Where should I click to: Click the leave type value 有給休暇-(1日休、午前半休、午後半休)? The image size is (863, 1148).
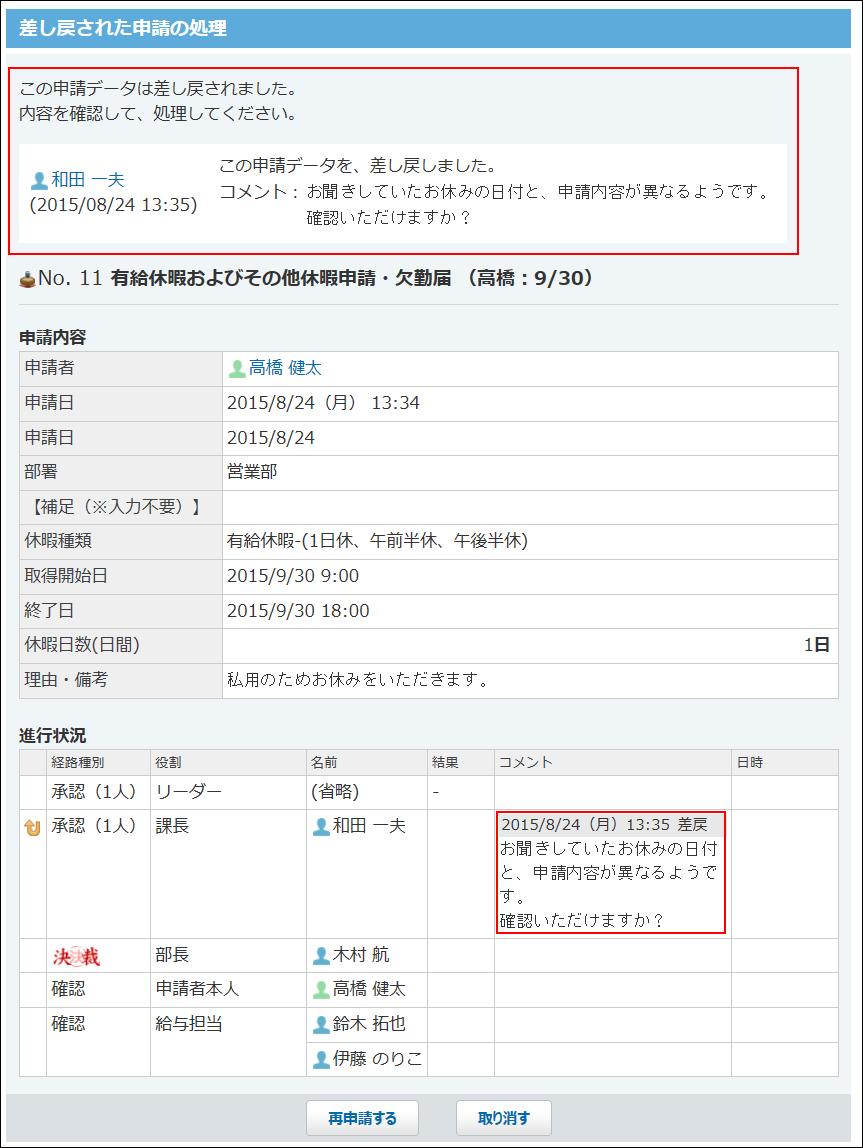click(377, 541)
